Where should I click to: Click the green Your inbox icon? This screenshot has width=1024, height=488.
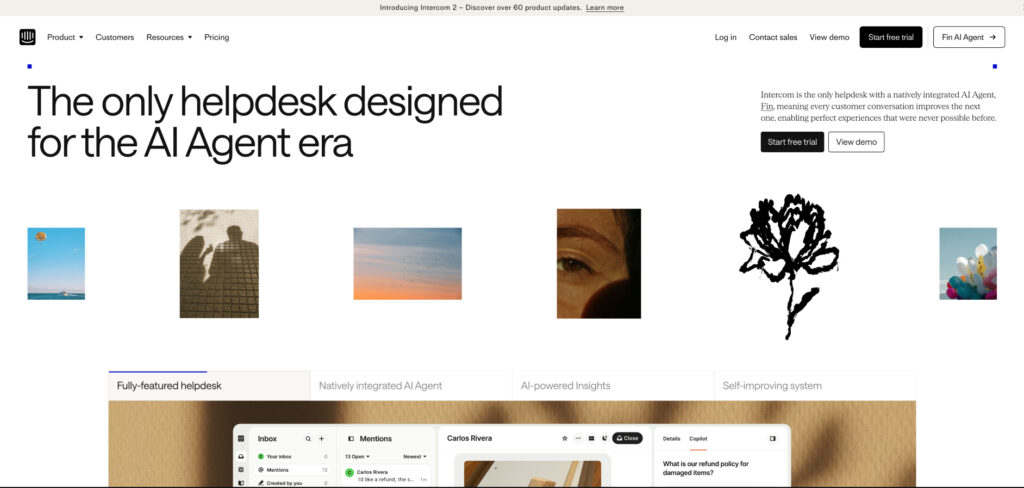coord(261,457)
